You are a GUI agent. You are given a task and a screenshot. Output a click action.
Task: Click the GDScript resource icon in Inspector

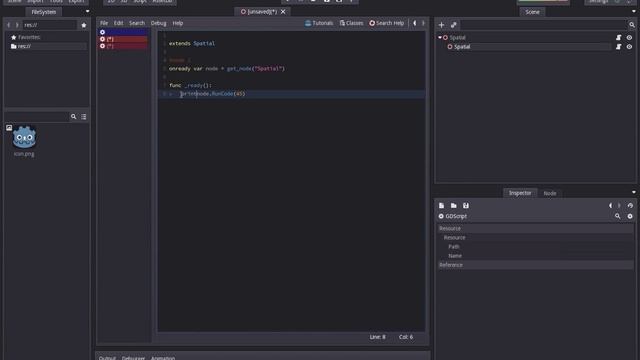(x=441, y=216)
